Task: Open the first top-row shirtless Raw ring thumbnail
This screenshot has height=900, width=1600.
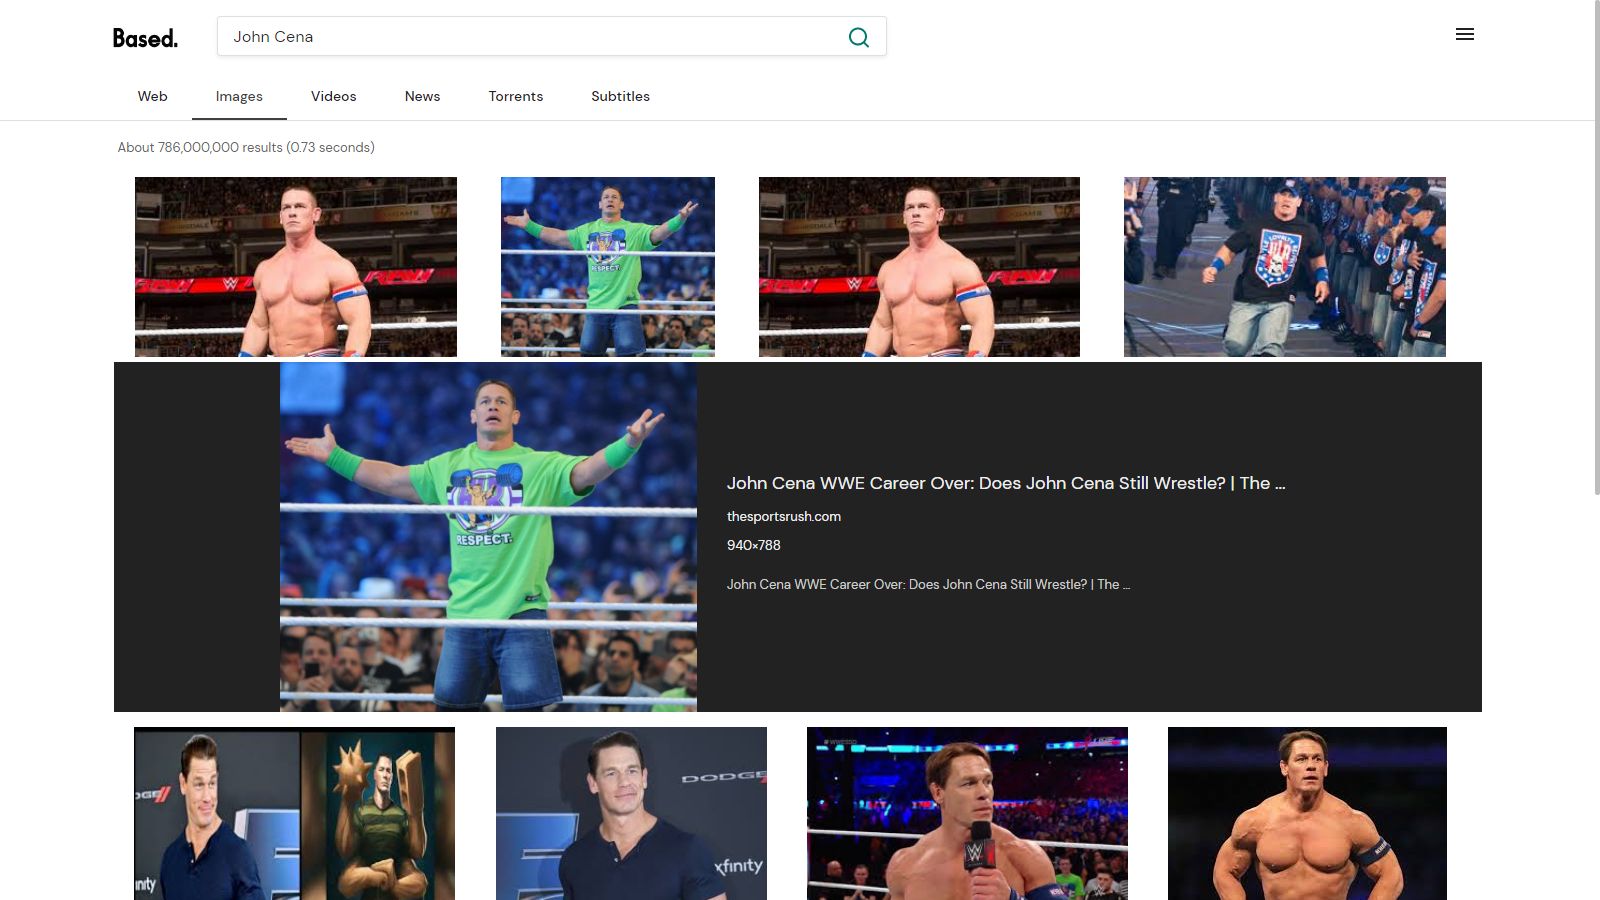Action: [x=296, y=267]
